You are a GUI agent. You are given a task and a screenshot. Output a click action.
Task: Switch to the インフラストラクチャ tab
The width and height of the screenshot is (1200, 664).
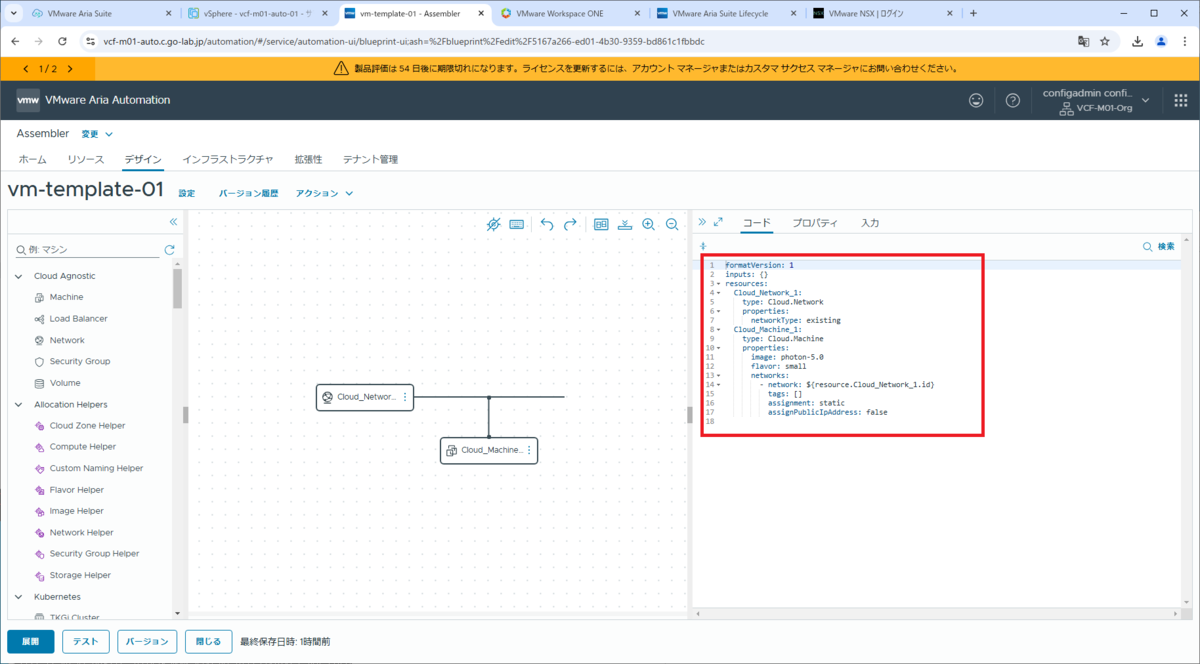(227, 159)
